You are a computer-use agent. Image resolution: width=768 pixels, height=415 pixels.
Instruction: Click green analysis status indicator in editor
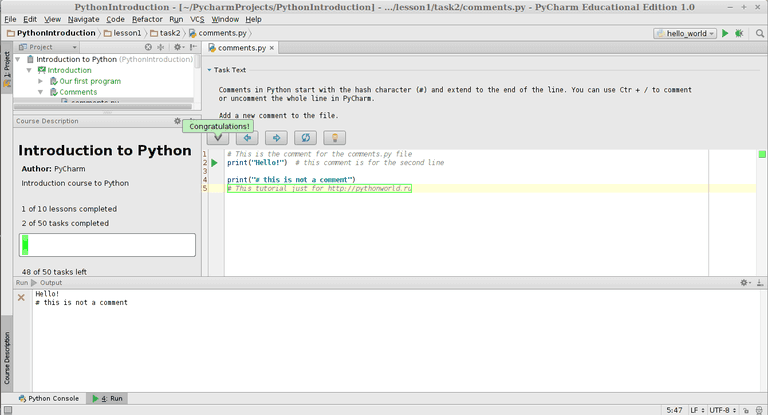pos(762,154)
